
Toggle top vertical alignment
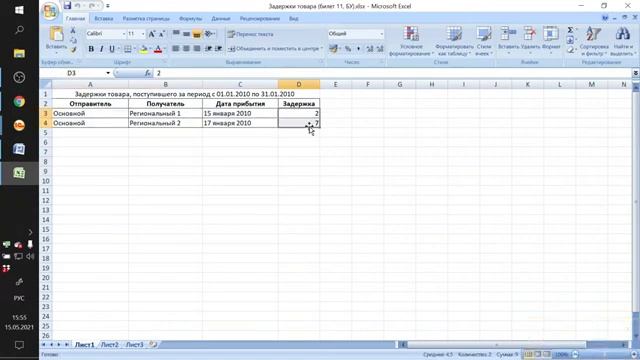pyautogui.click(x=176, y=34)
